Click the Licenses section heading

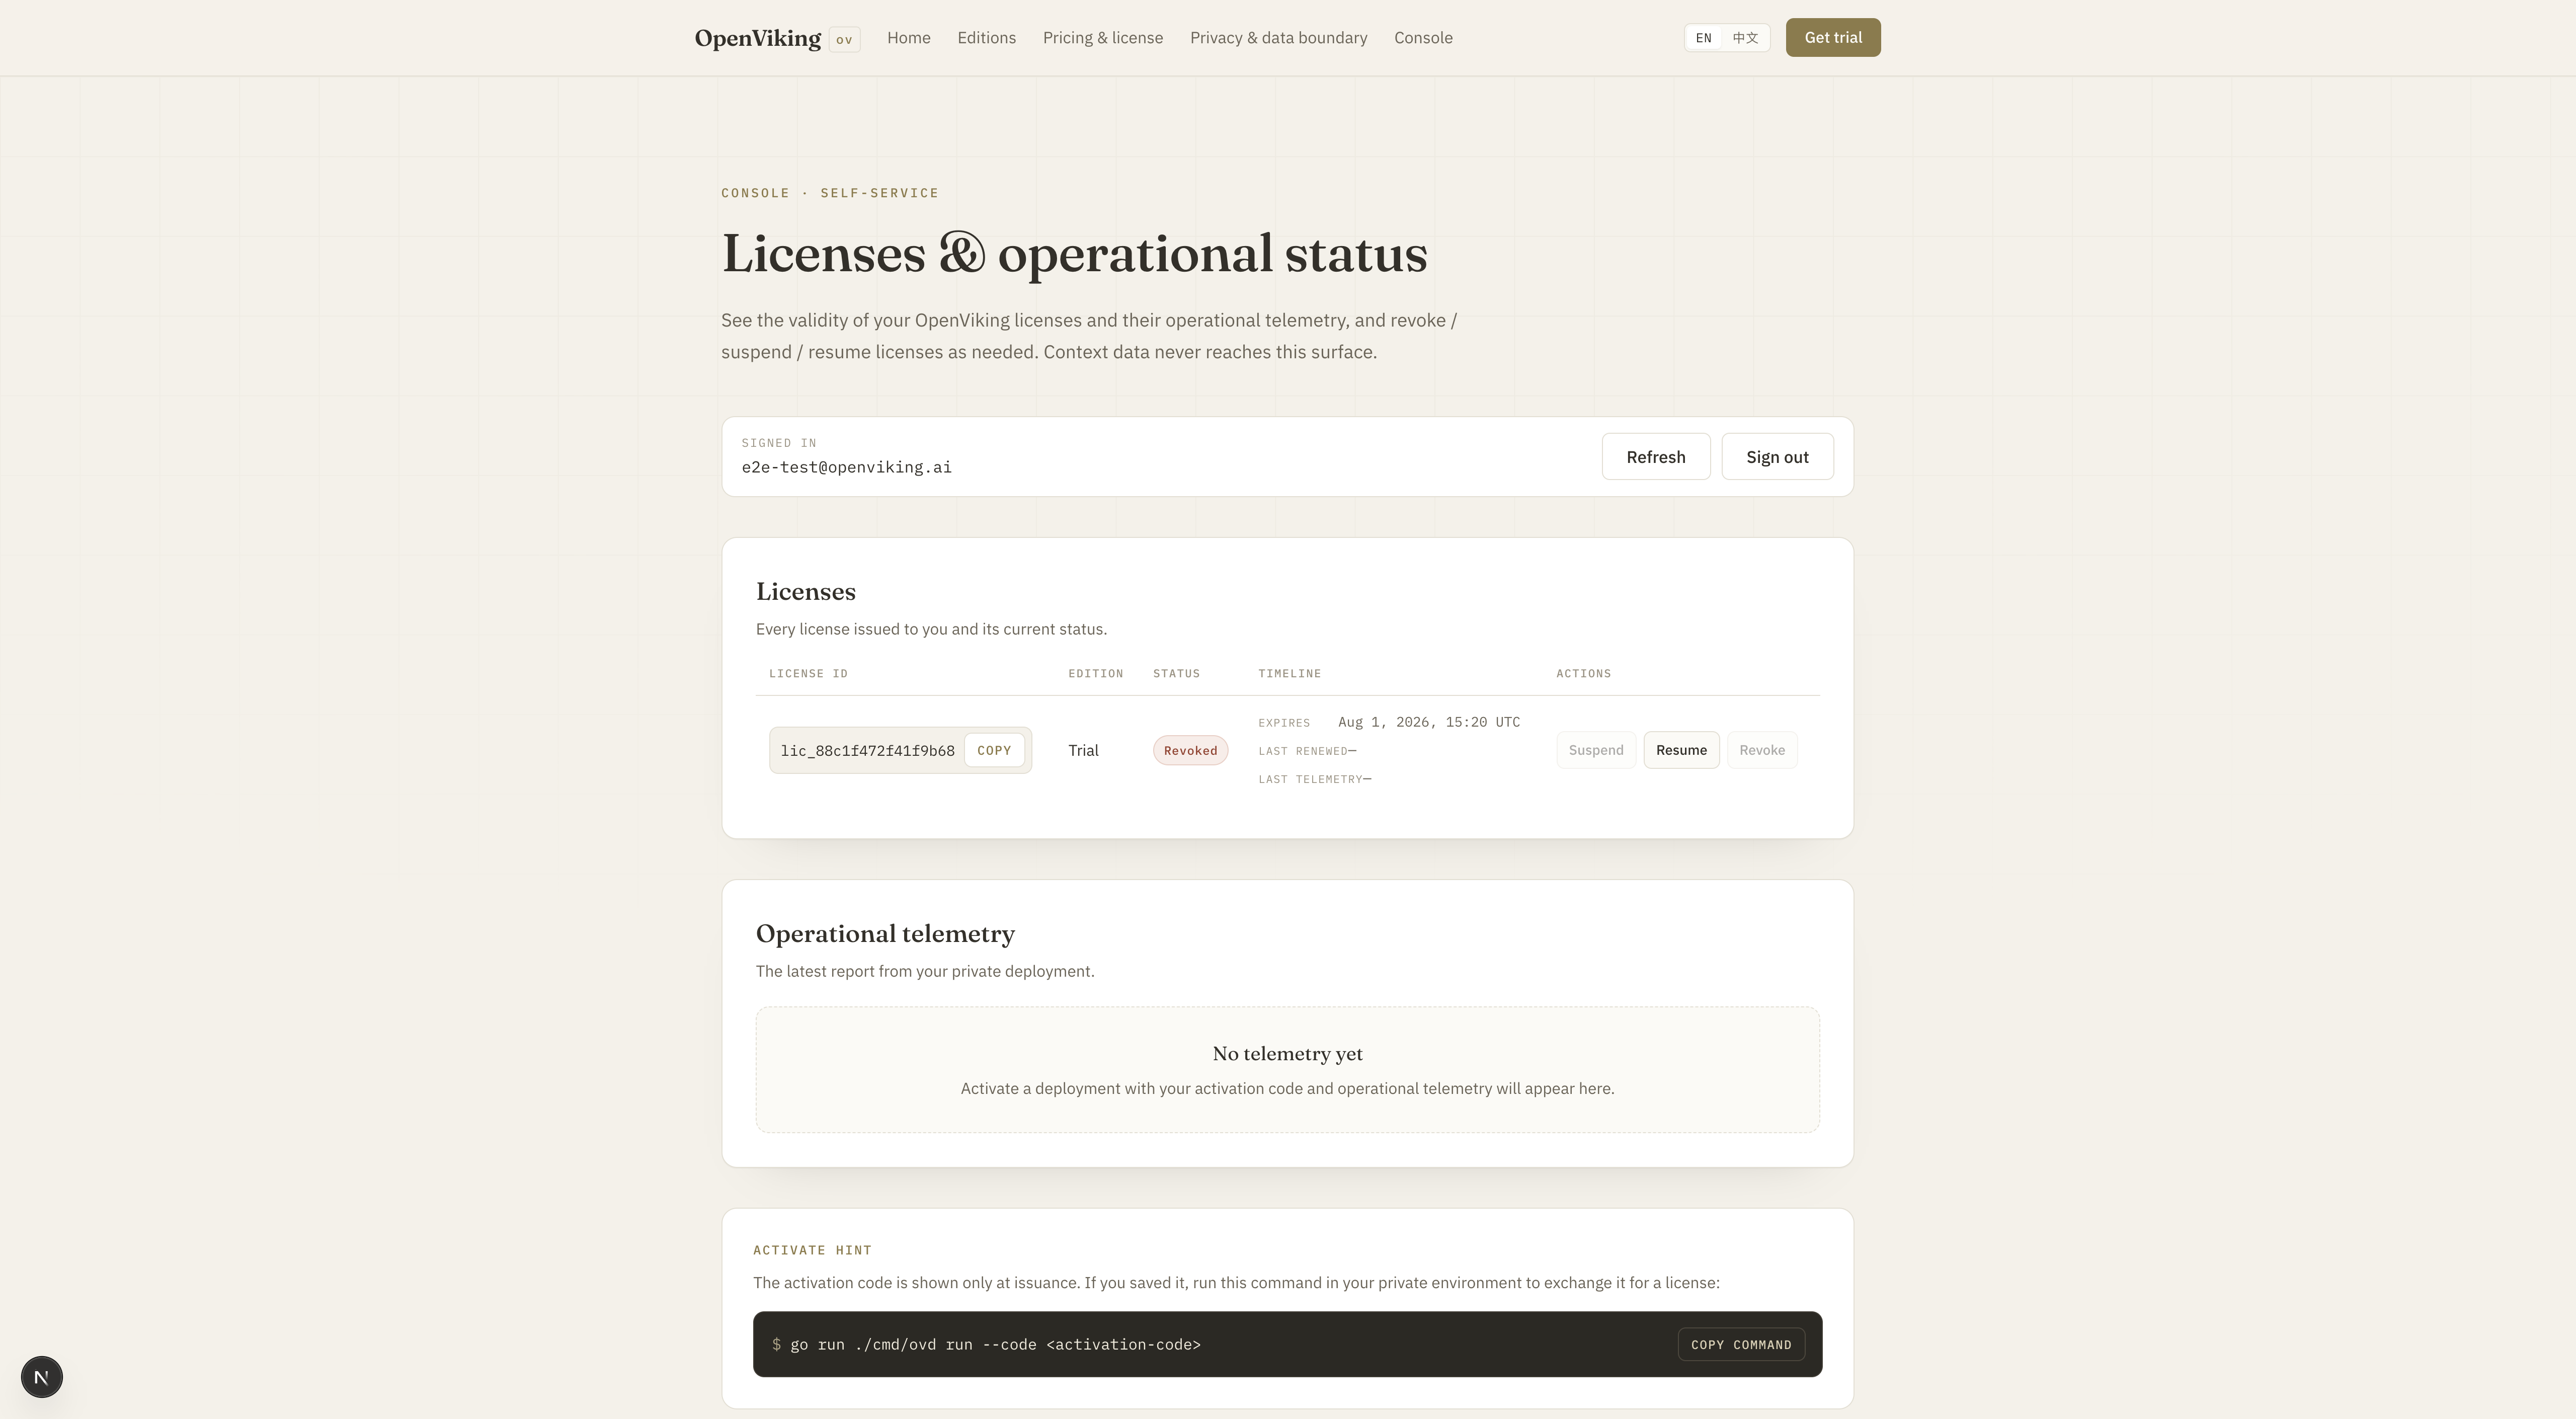(x=805, y=591)
